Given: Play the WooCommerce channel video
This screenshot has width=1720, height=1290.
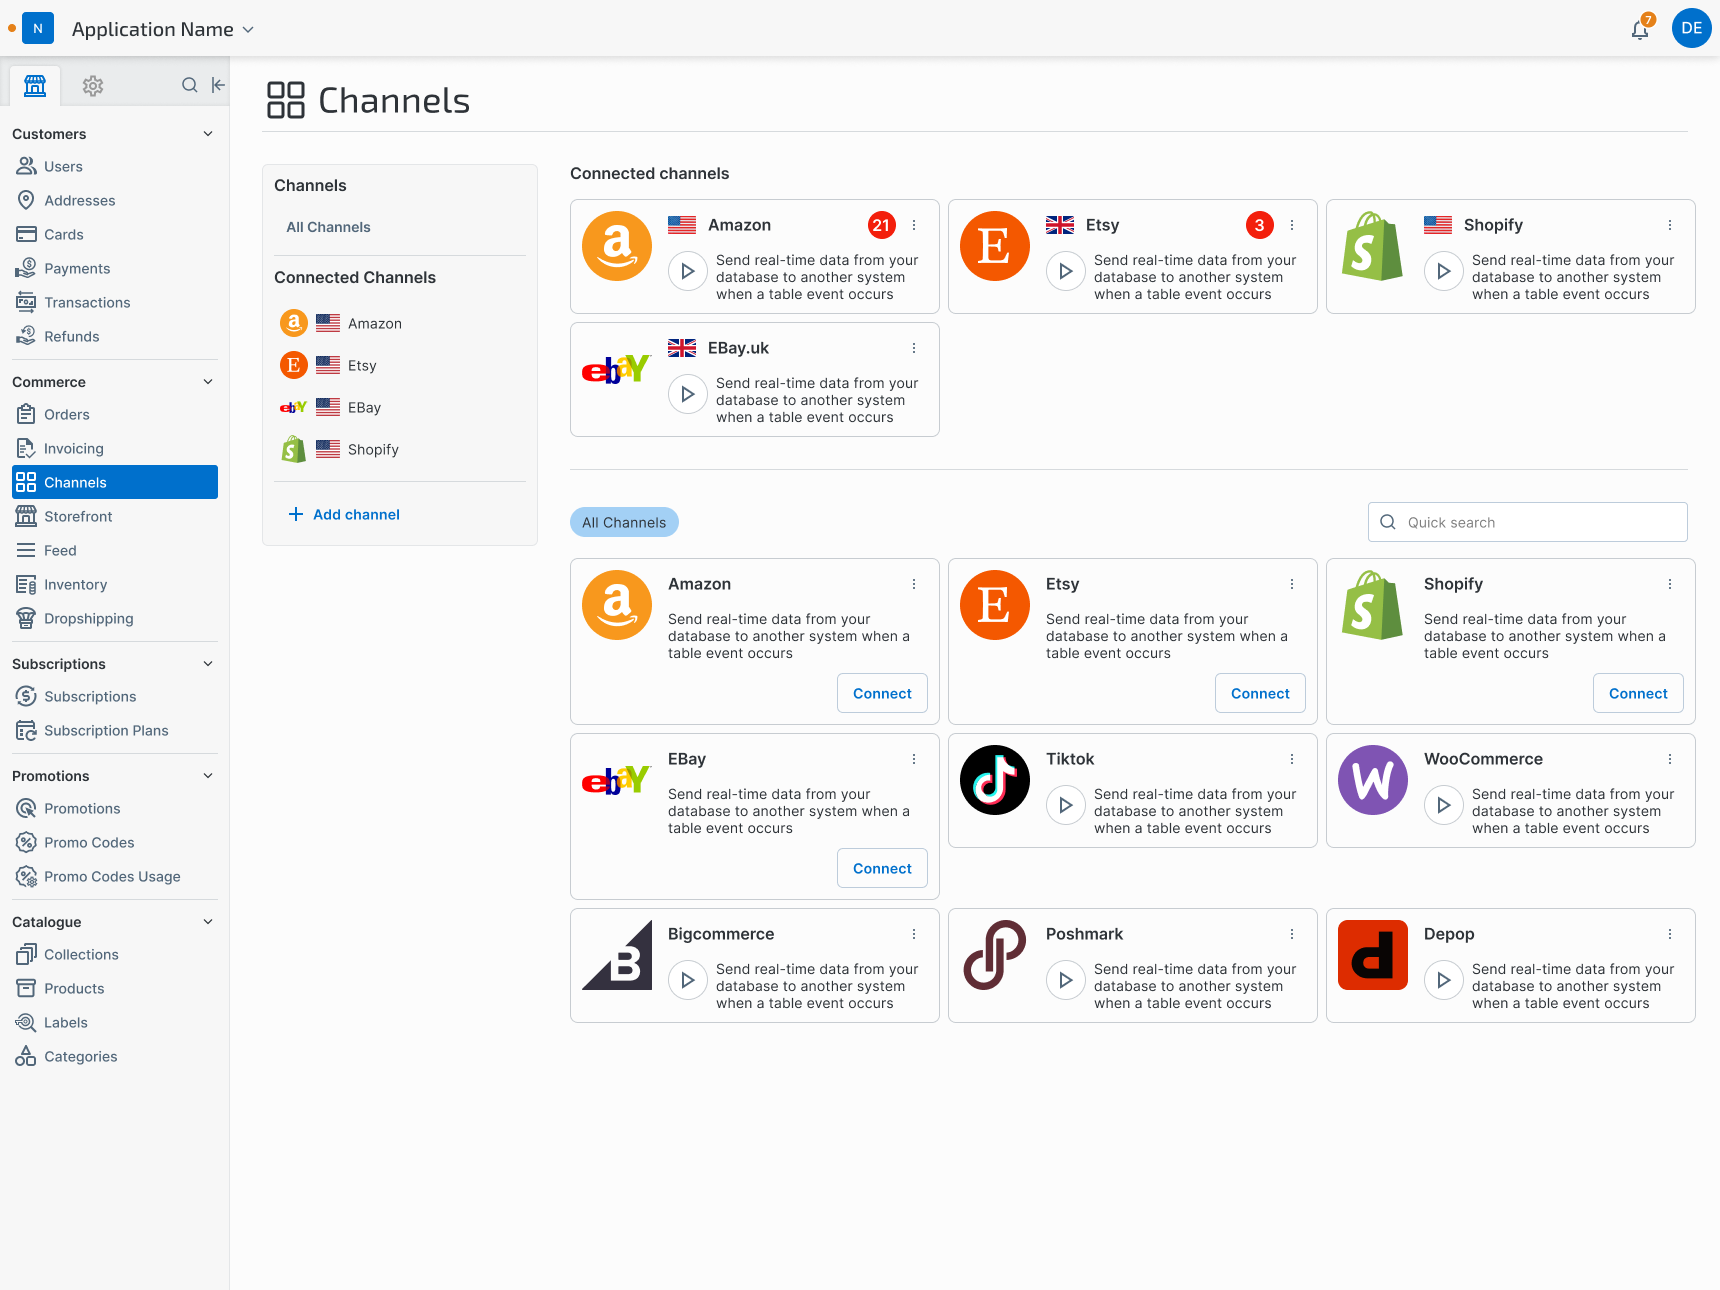Looking at the screenshot, I should pos(1444,805).
